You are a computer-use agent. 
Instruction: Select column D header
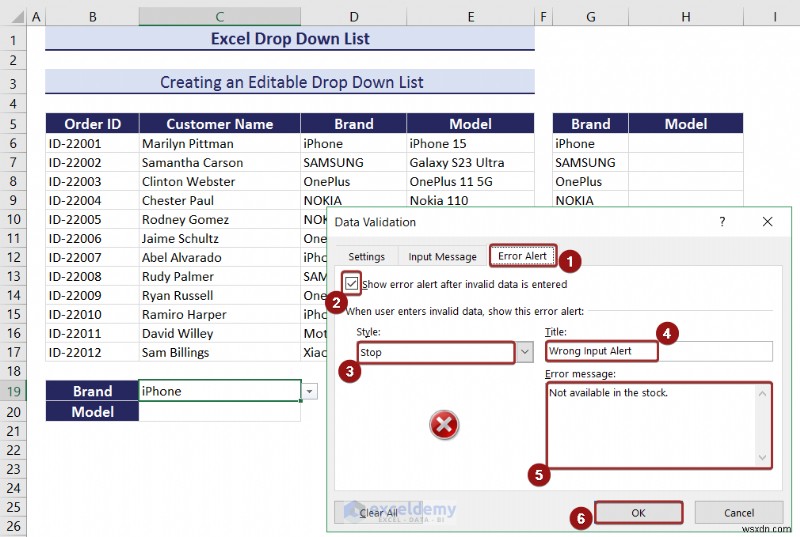click(354, 17)
